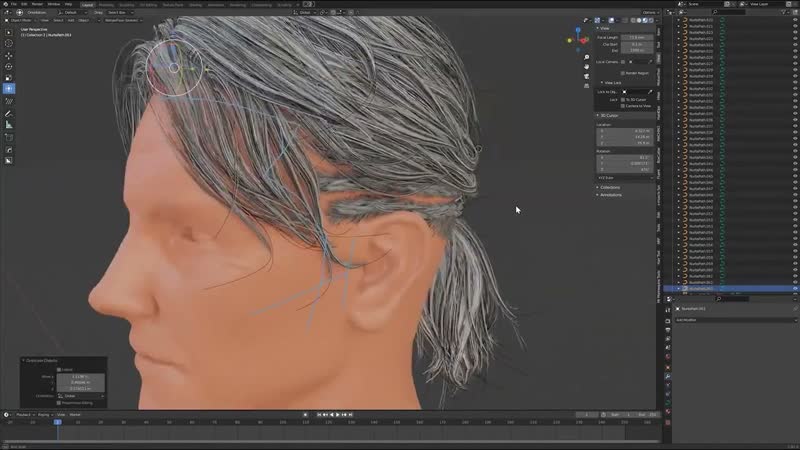
Task: Toggle viewport overlays button
Action: (612, 20)
